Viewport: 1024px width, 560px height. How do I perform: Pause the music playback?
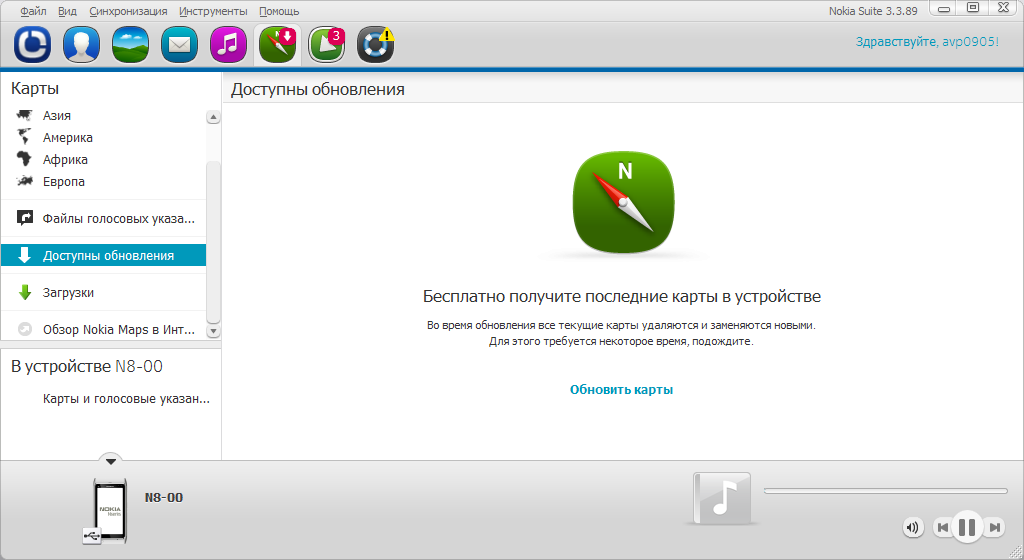tap(967, 527)
